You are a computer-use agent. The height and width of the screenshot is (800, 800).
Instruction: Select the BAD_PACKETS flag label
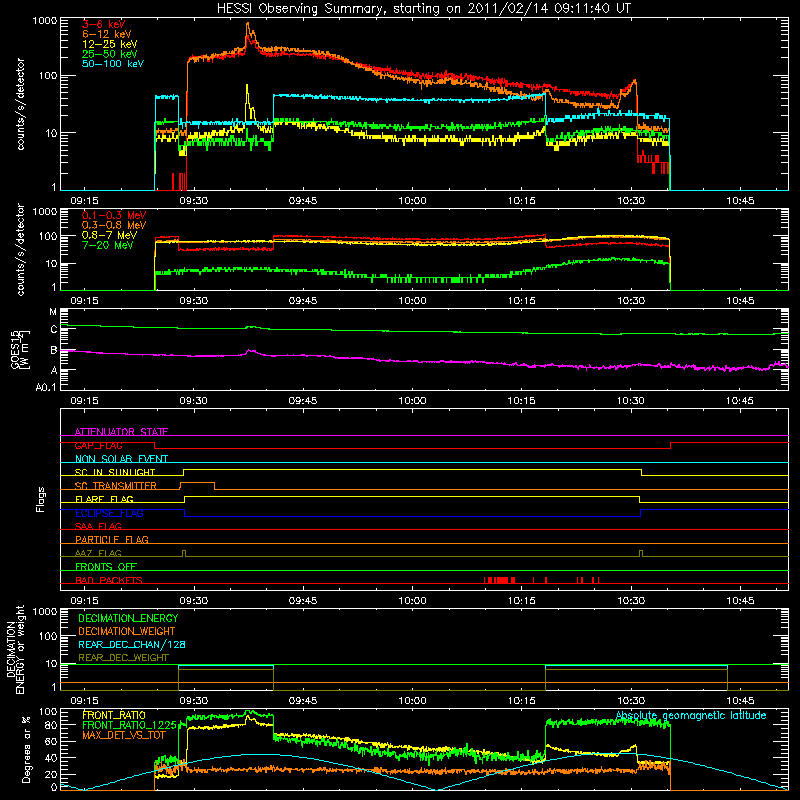pyautogui.click(x=109, y=580)
